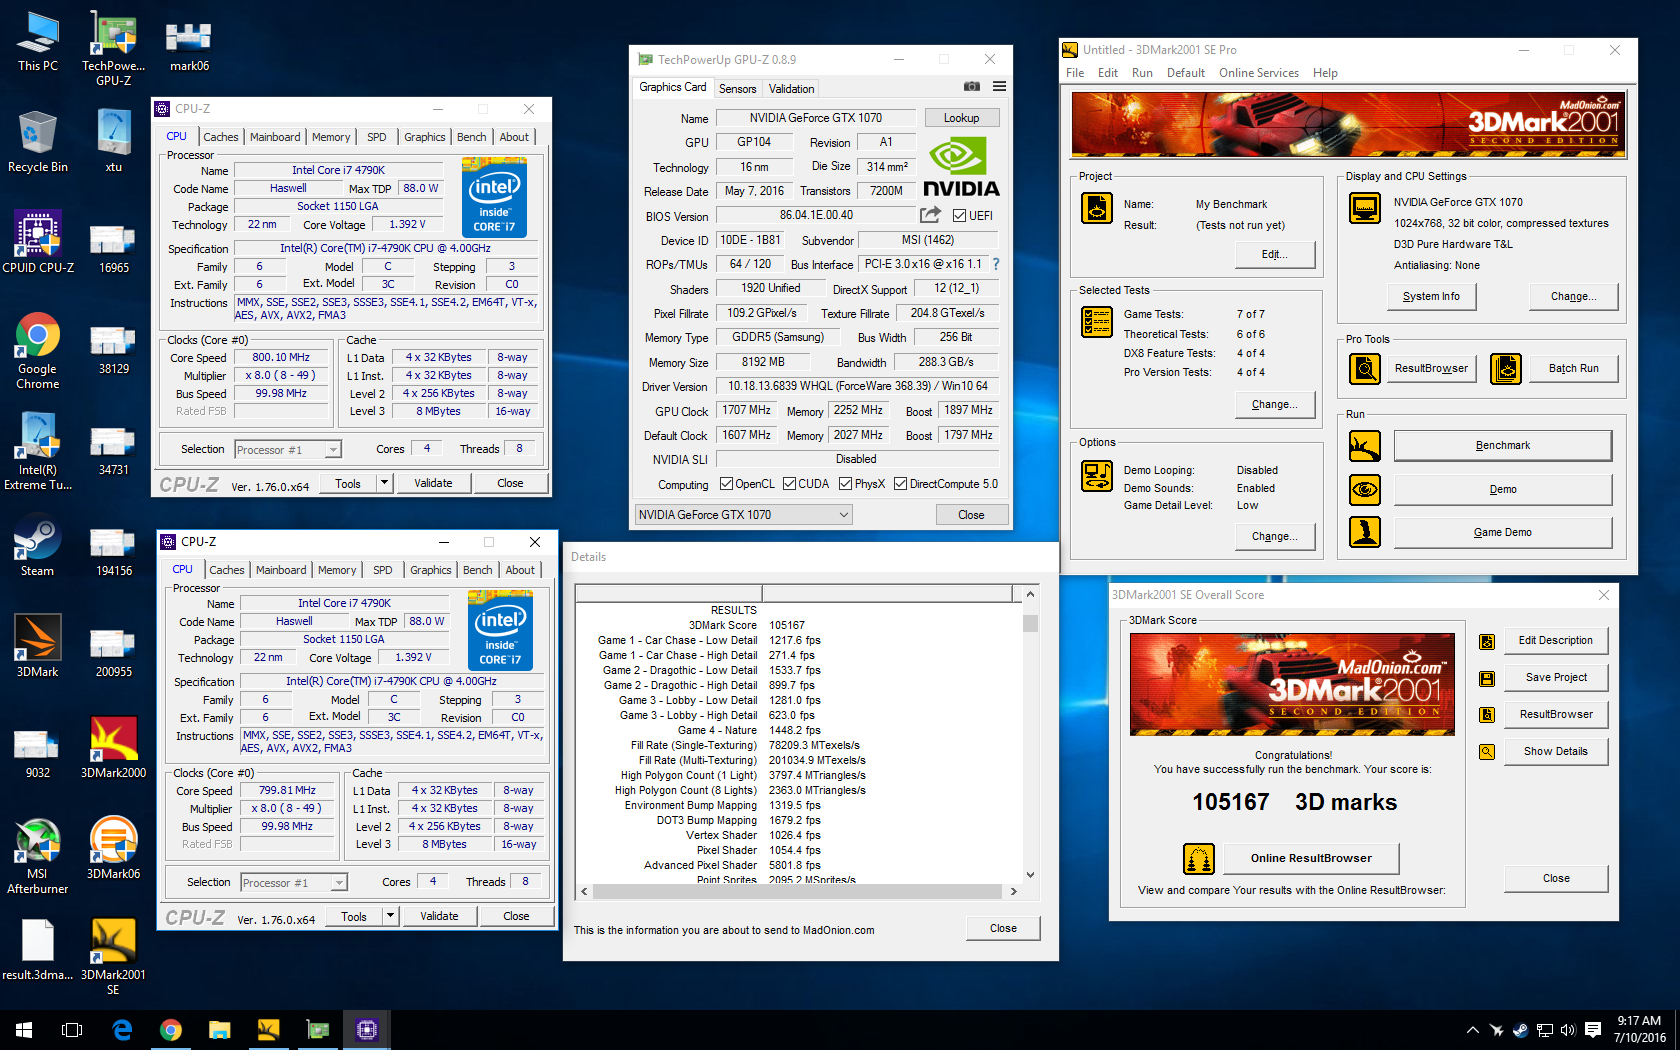Click the BIOS share/export icon in GPU-Z
The width and height of the screenshot is (1680, 1050).
[930, 215]
